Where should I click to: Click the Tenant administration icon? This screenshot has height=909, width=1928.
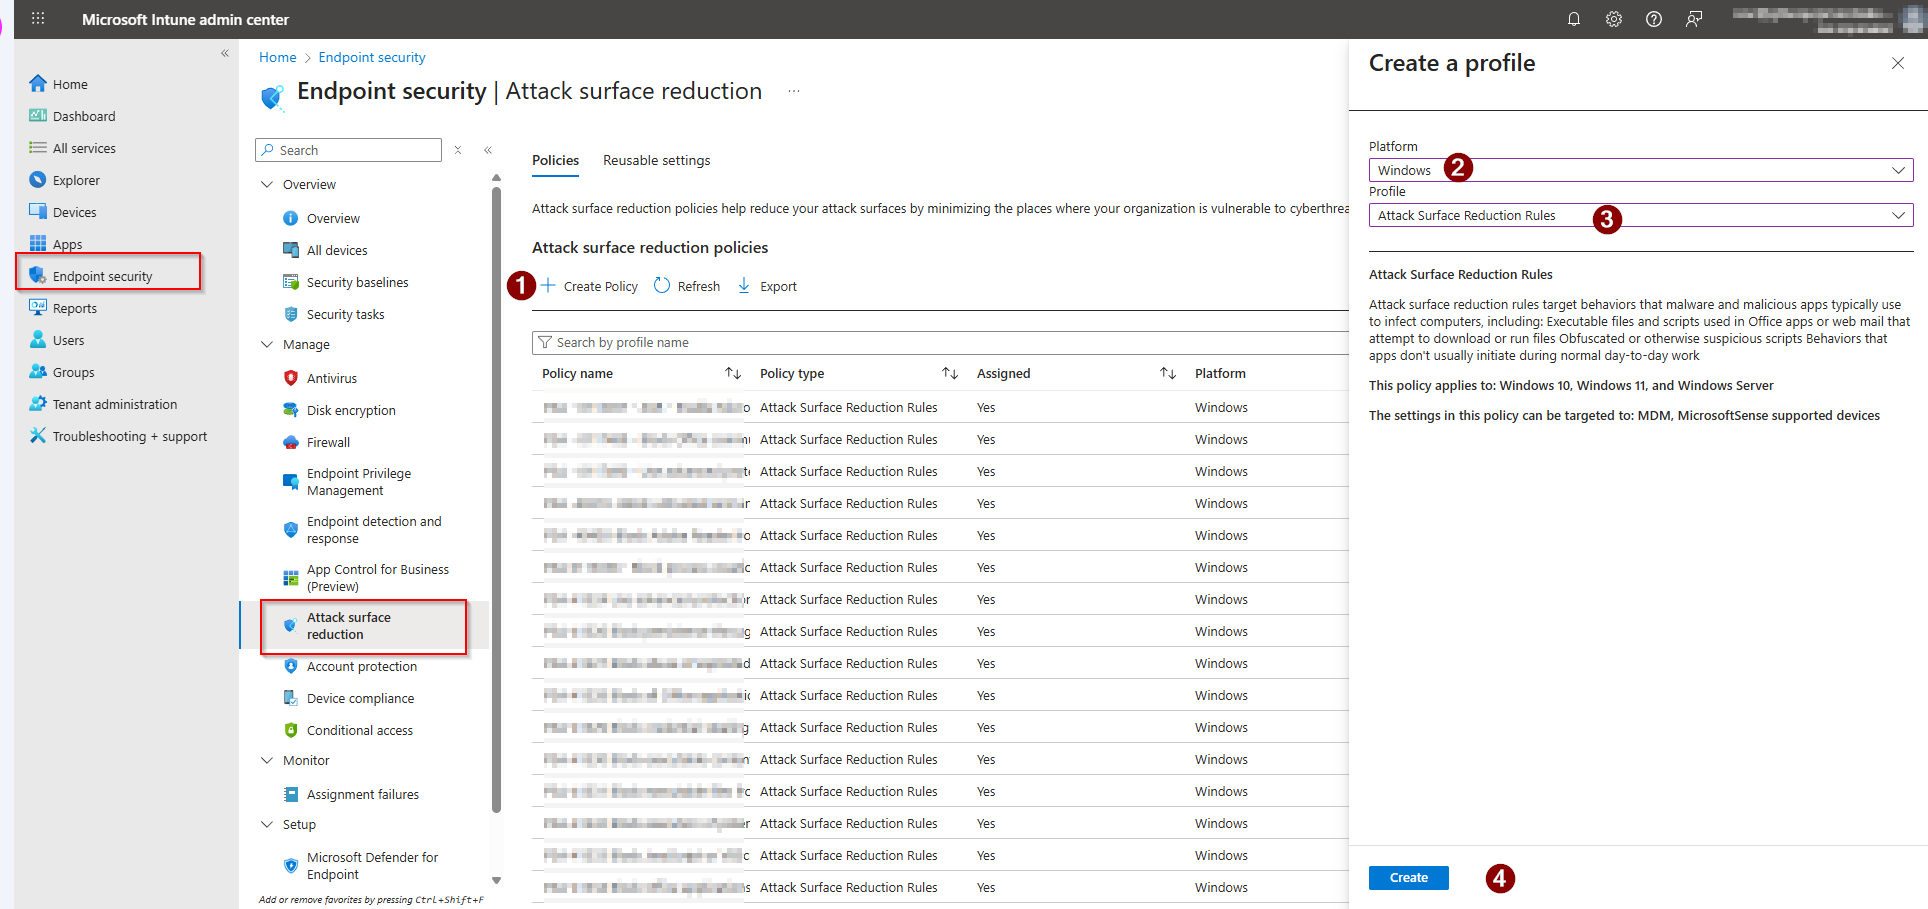point(38,404)
